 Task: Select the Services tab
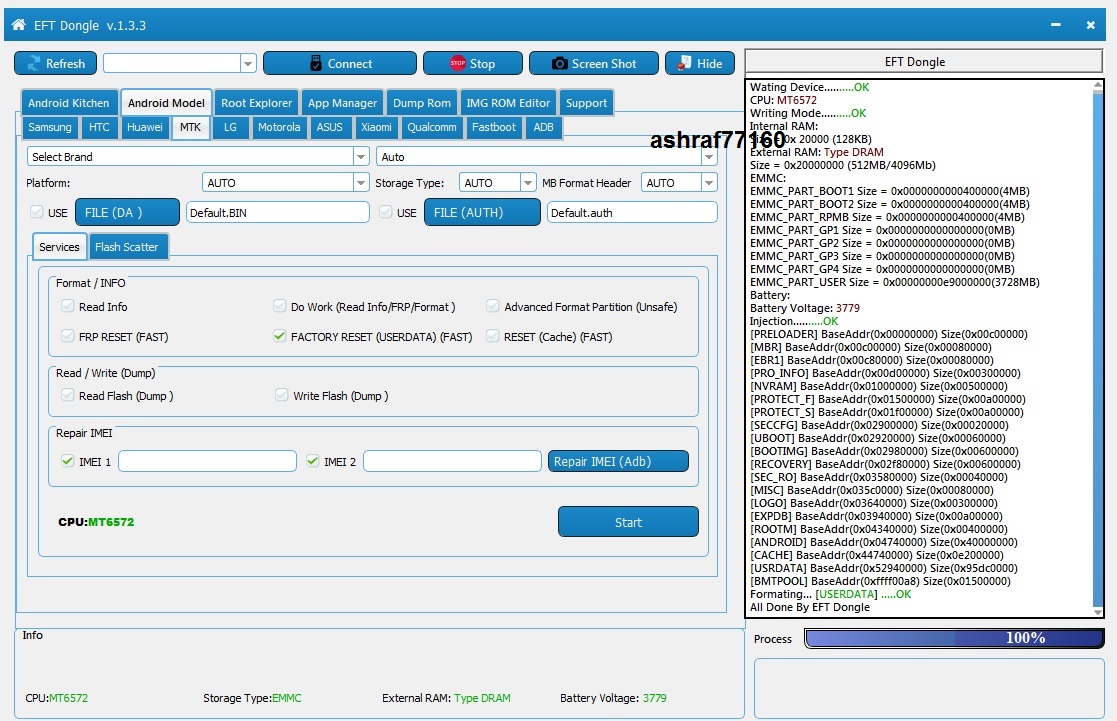click(x=59, y=247)
